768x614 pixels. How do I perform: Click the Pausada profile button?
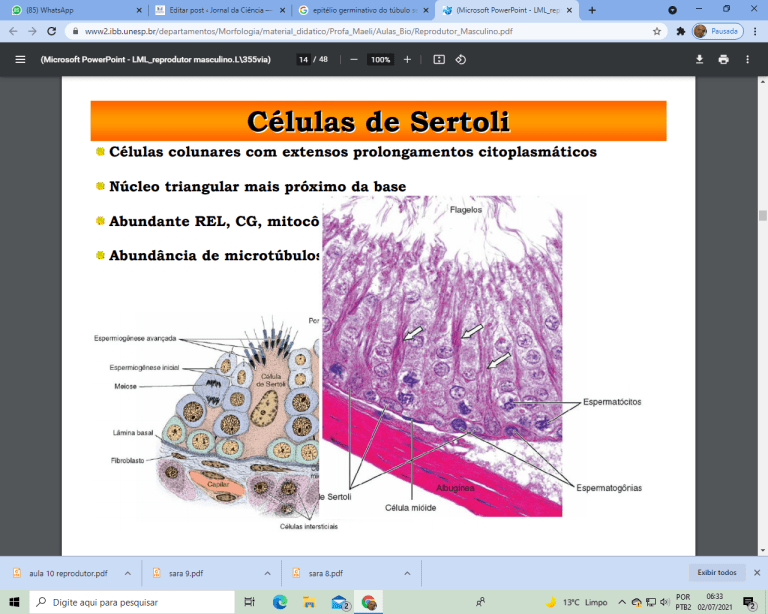[x=718, y=31]
